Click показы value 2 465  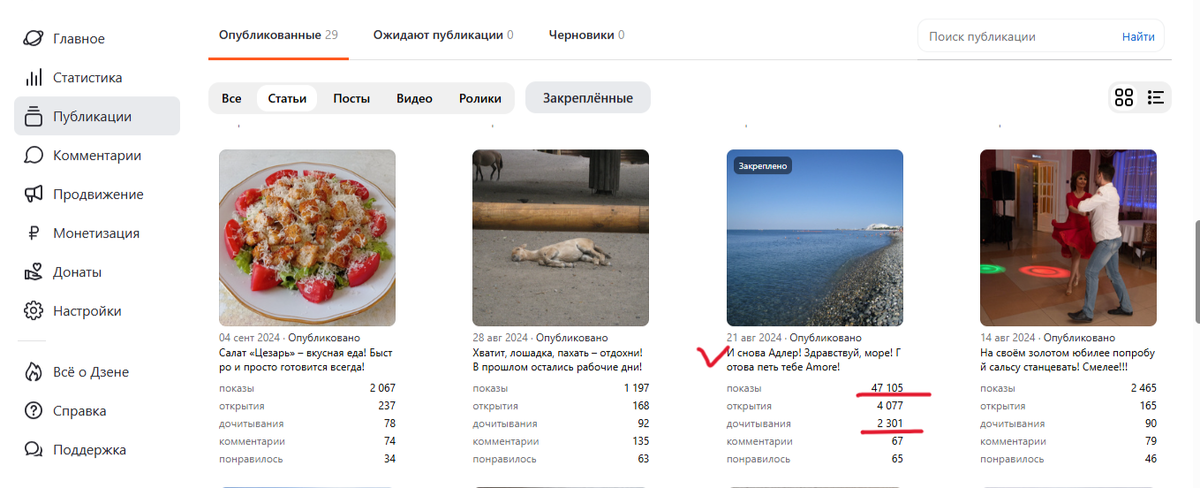click(x=1143, y=388)
